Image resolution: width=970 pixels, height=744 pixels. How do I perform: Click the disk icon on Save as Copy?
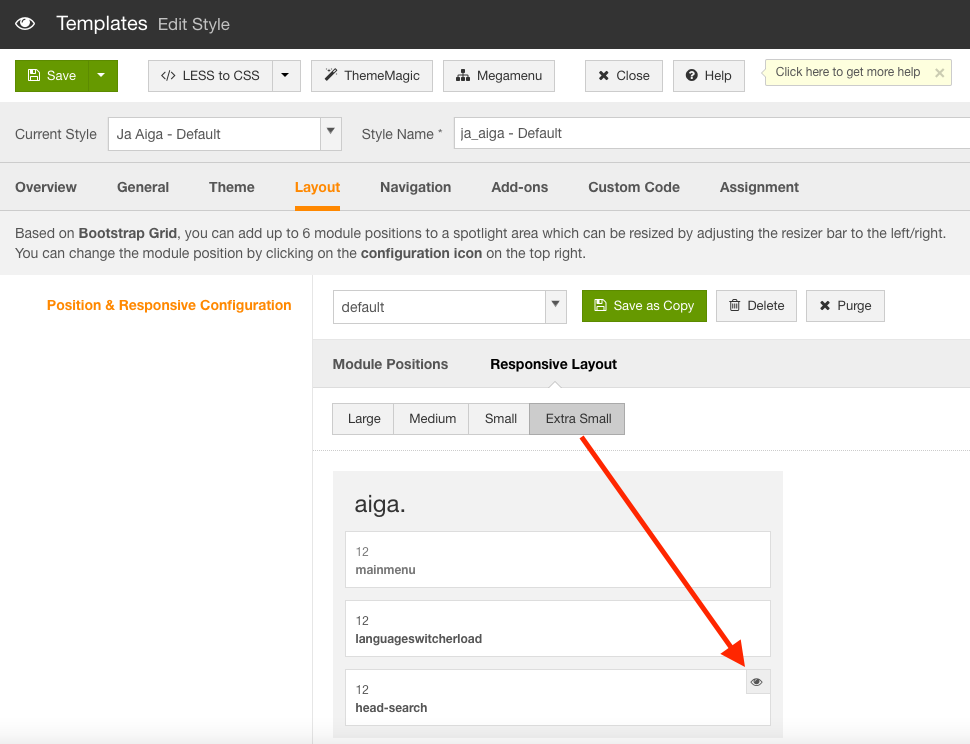click(600, 305)
